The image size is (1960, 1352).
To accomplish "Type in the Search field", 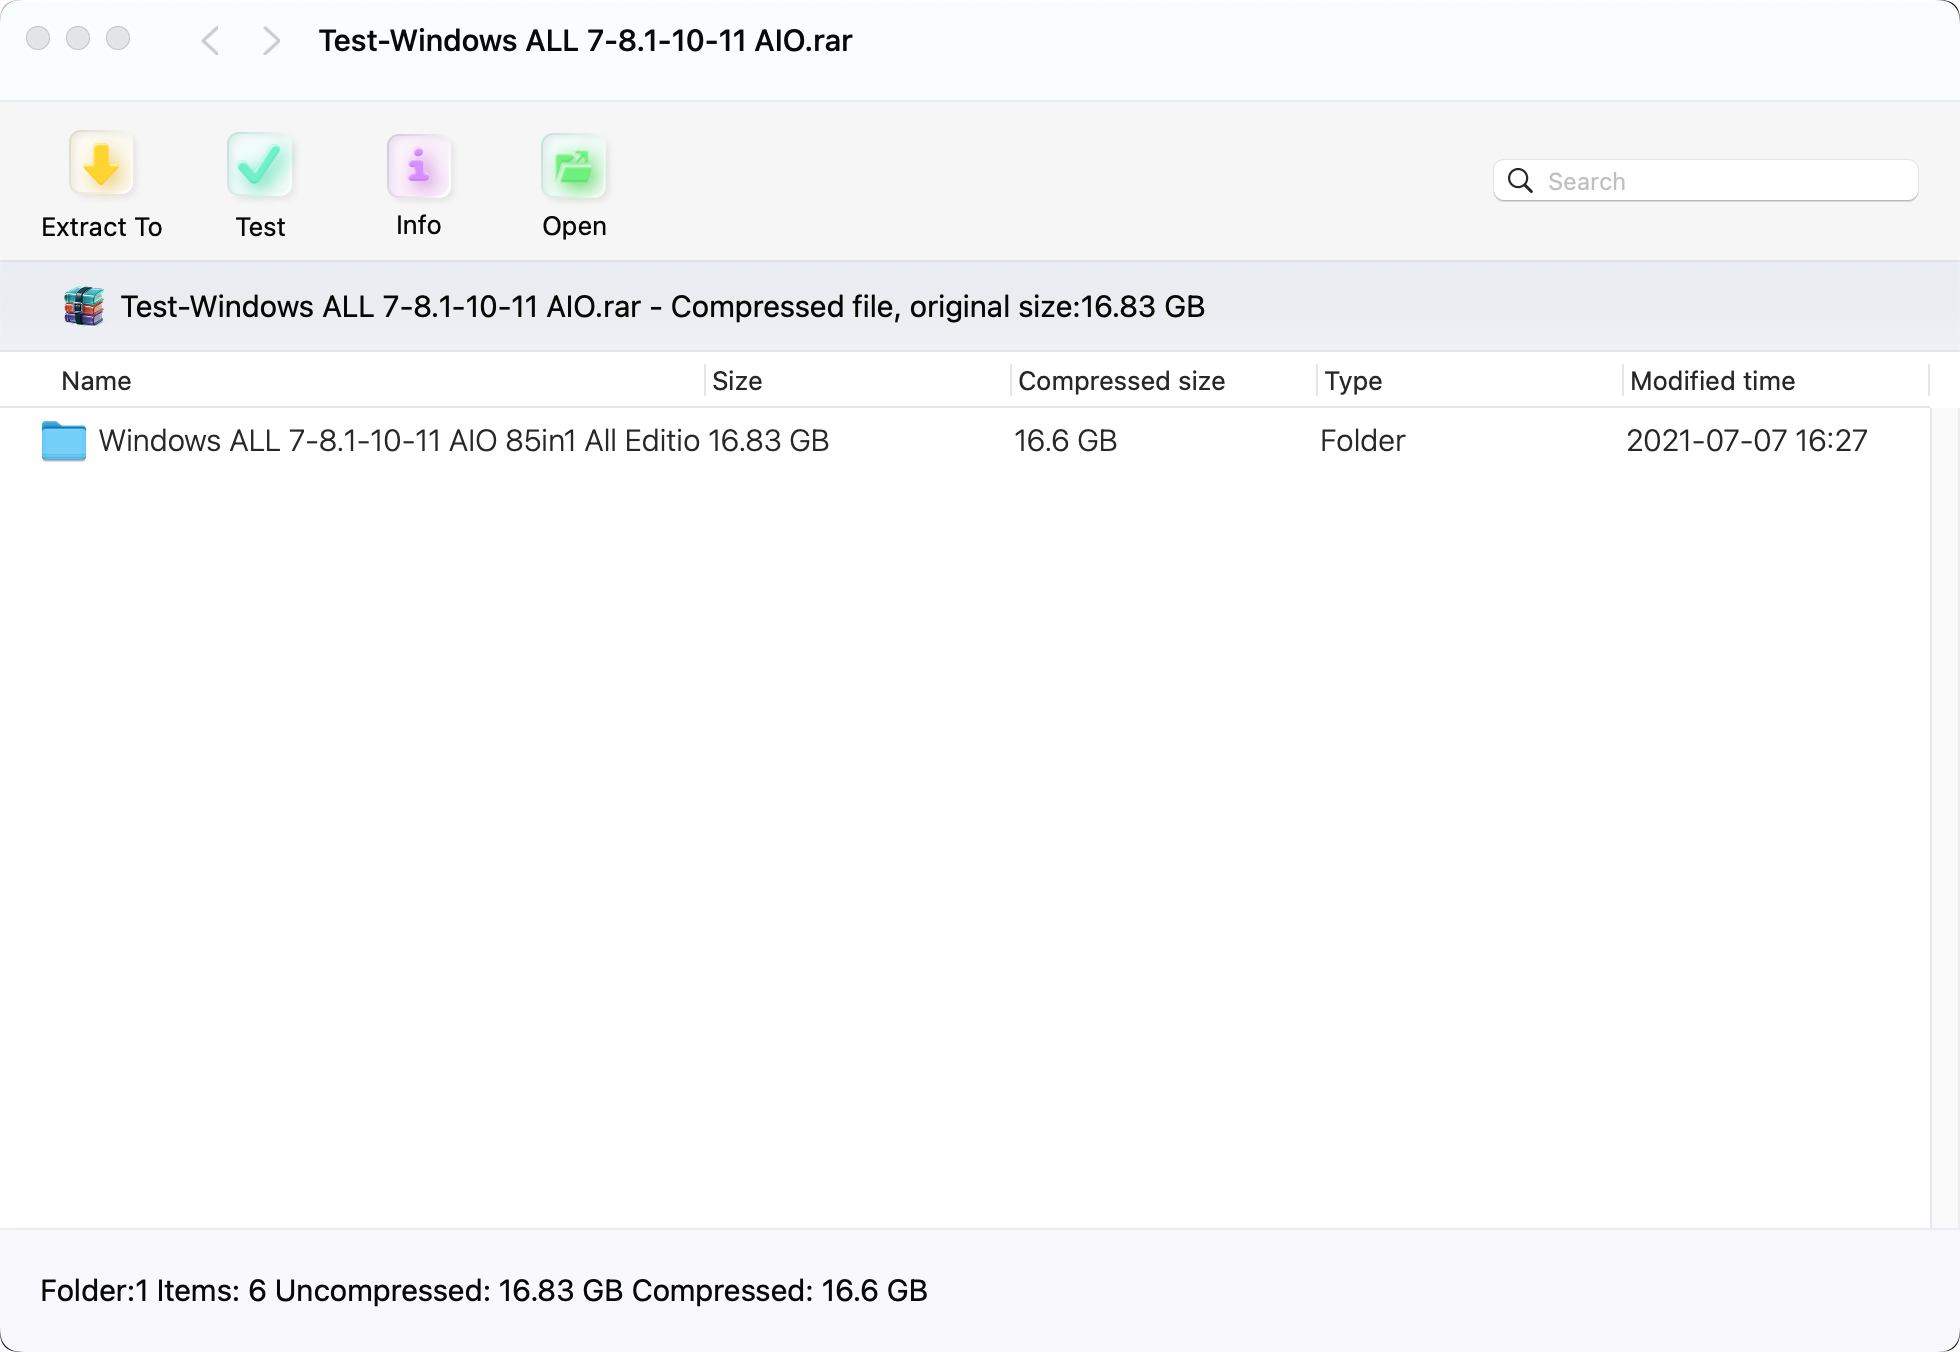I will click(1725, 181).
